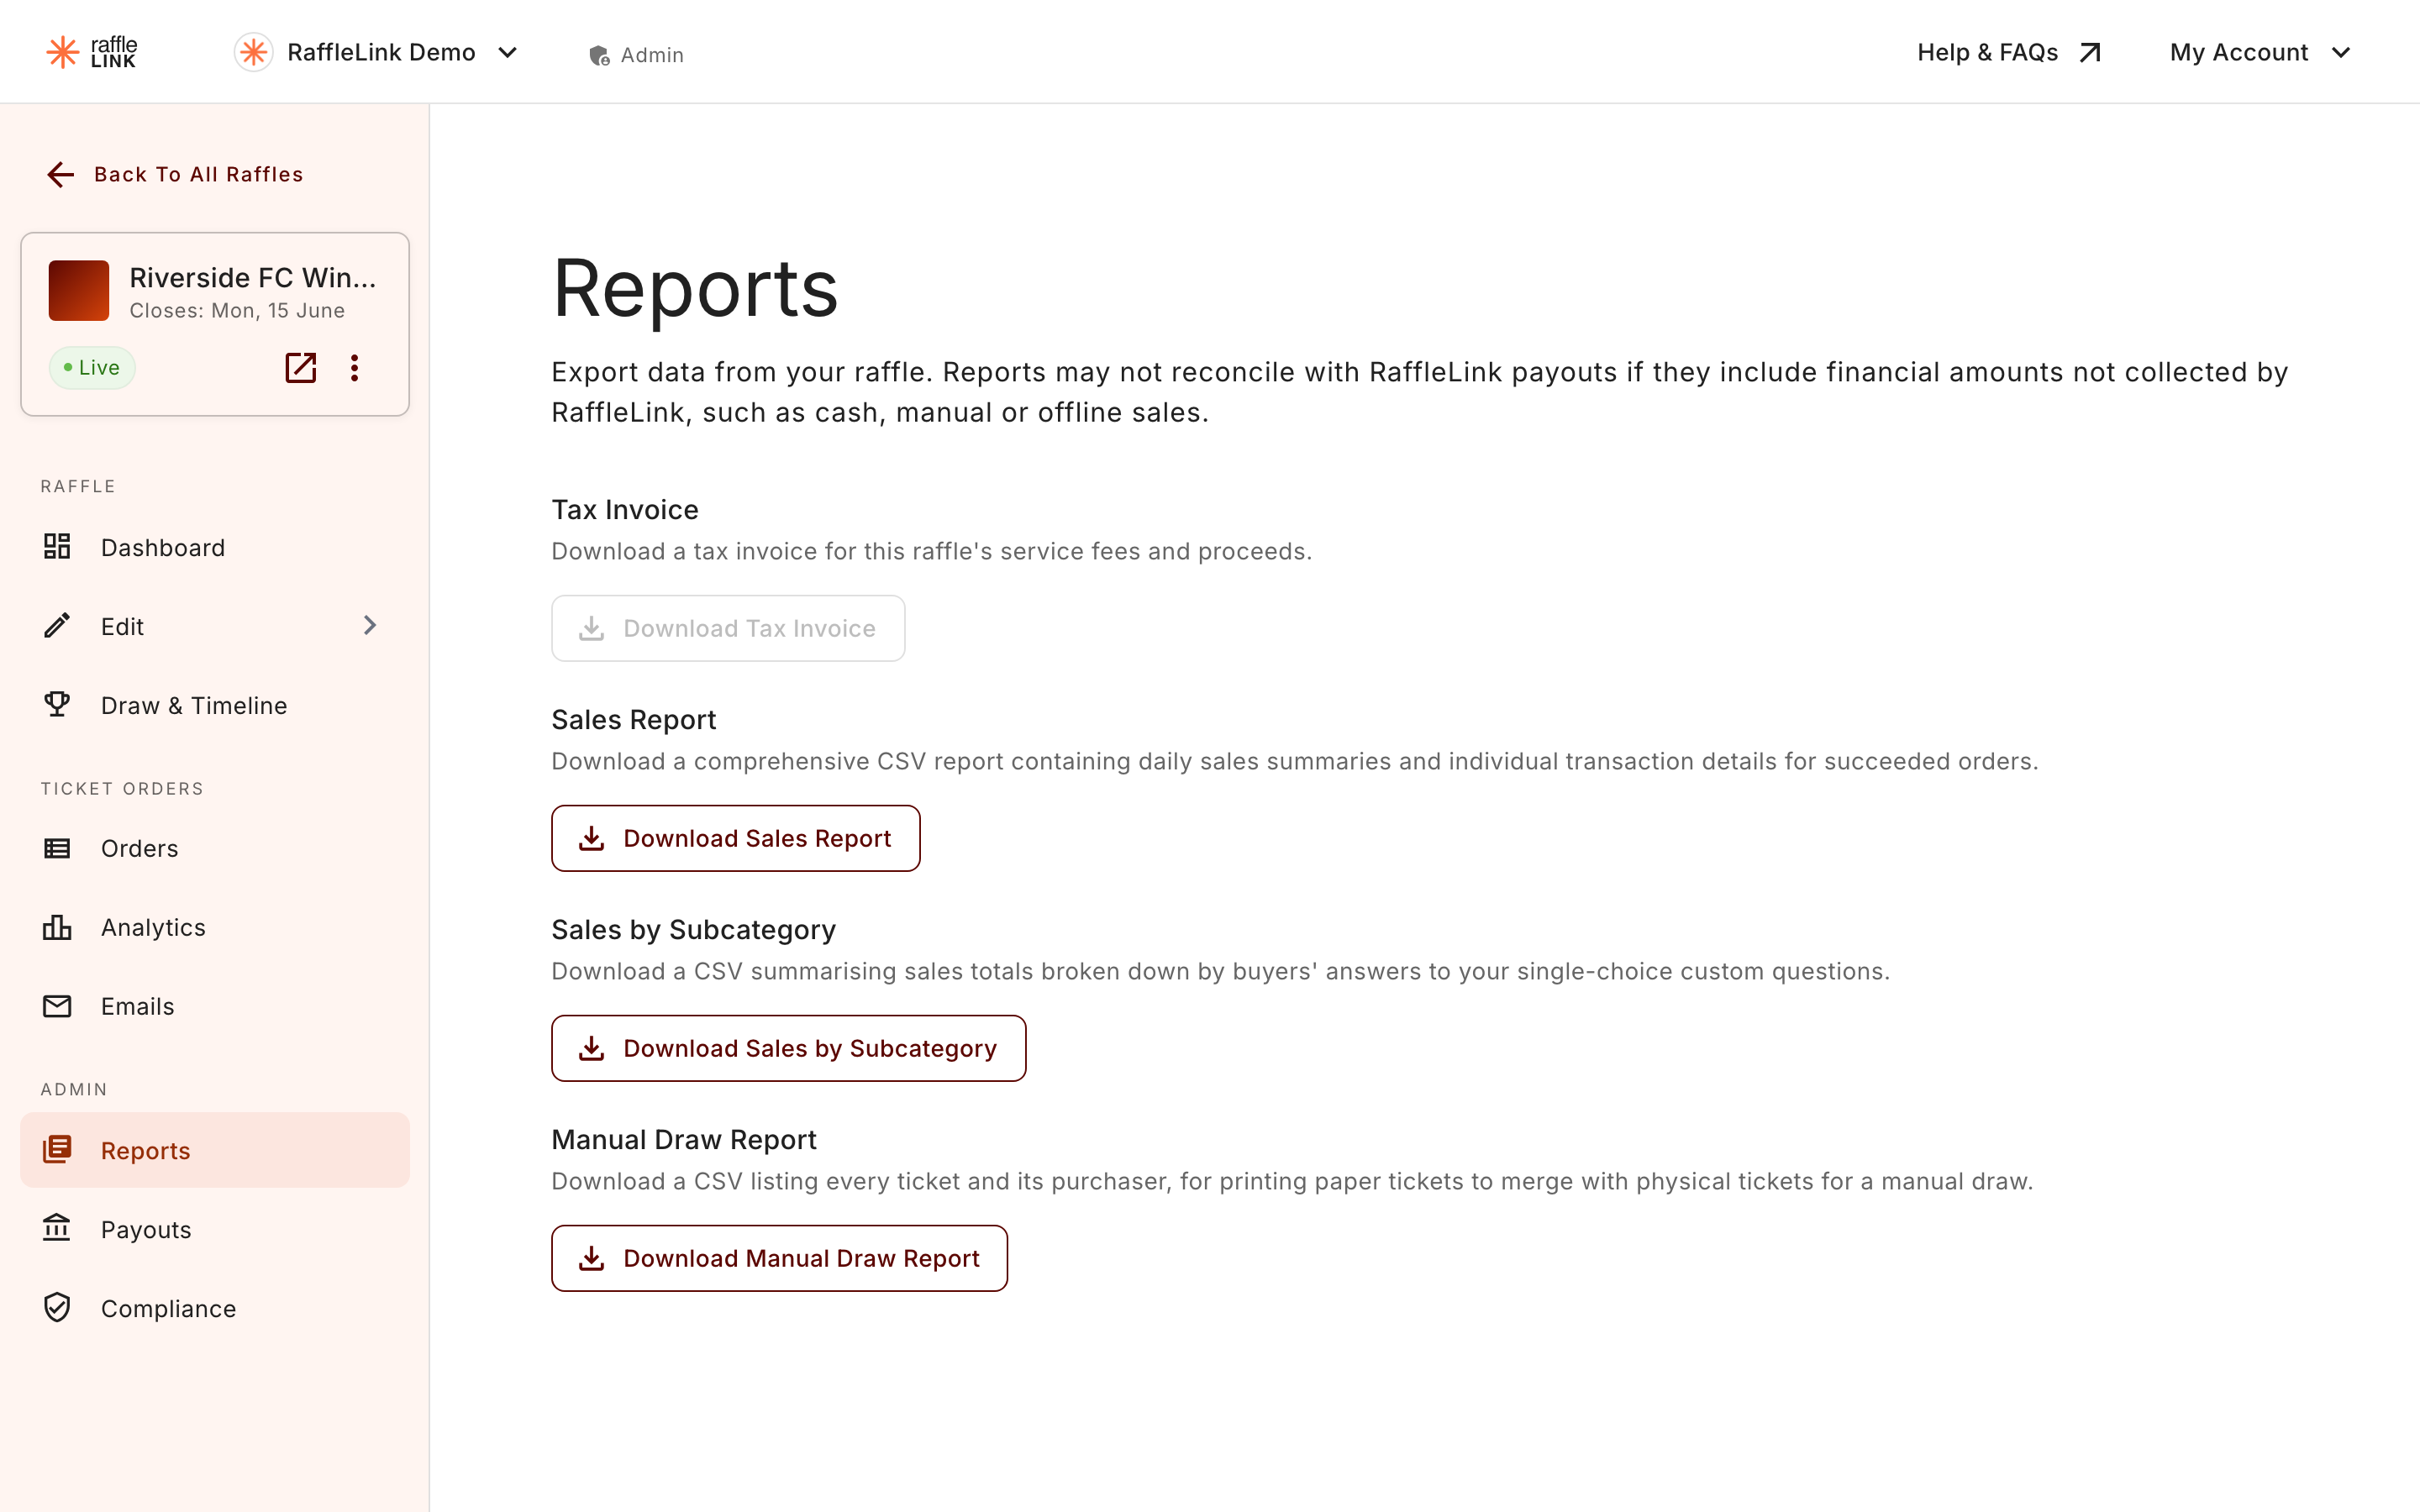The image size is (2420, 1512).
Task: Click the Reports library icon
Action: (57, 1150)
